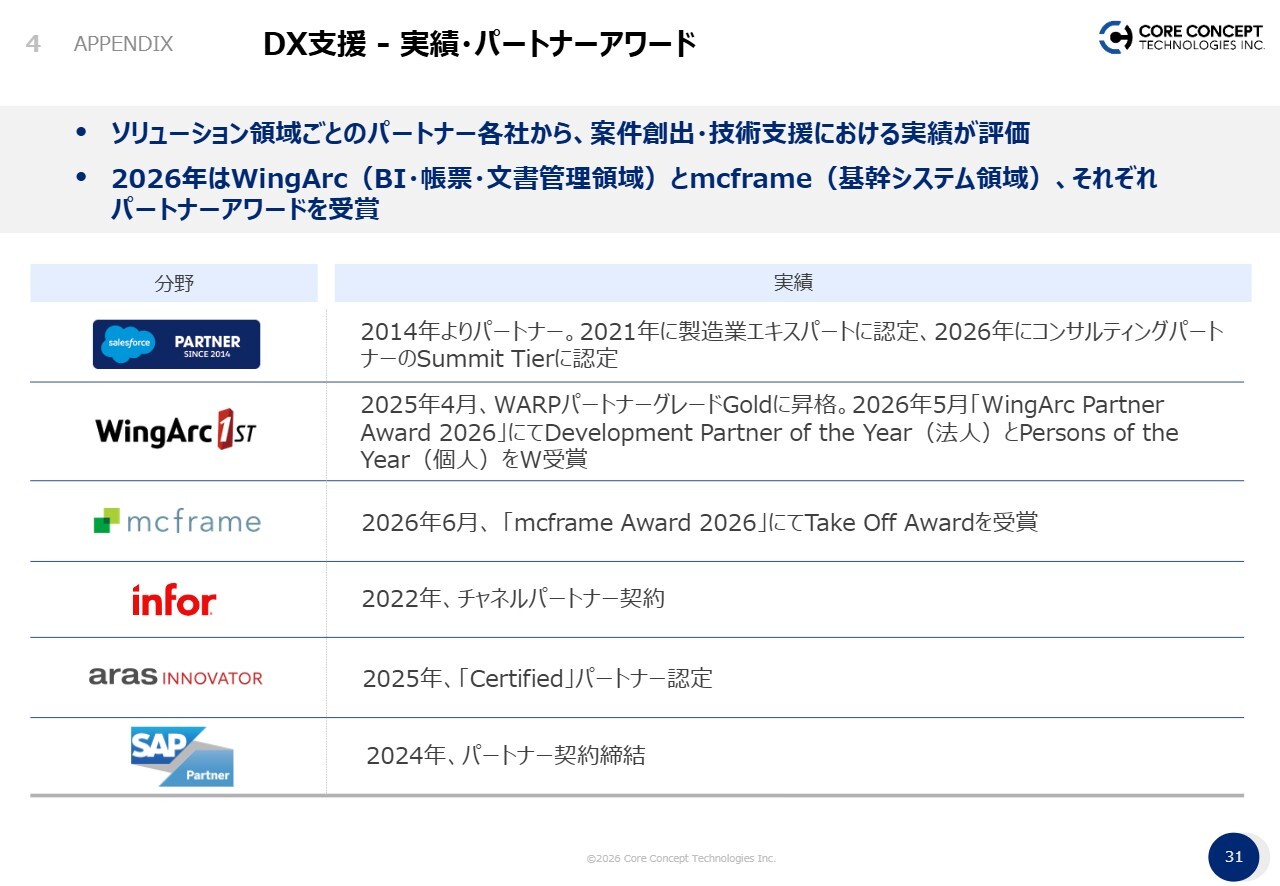Select the mcframe logo
The image size is (1280, 886).
coord(177,521)
